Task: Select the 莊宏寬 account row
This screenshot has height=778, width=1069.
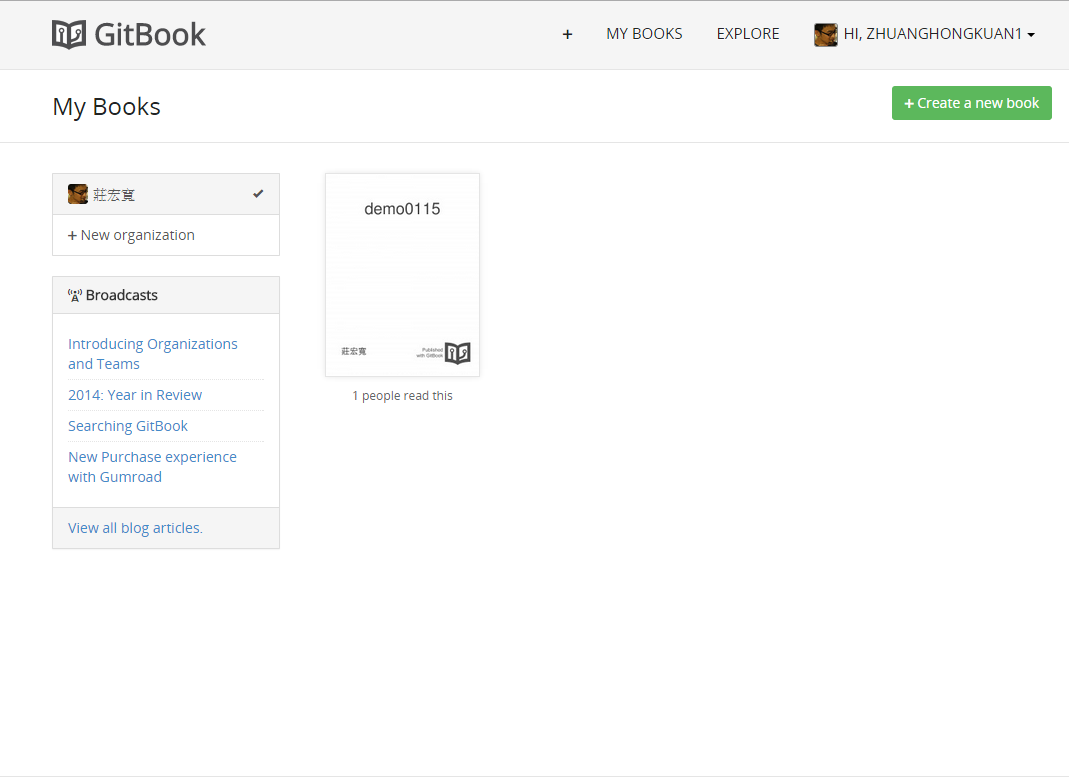Action: click(166, 194)
